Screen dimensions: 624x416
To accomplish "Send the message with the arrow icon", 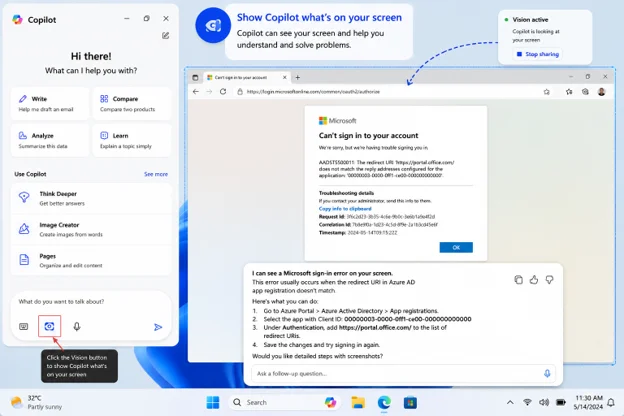I will click(x=158, y=327).
